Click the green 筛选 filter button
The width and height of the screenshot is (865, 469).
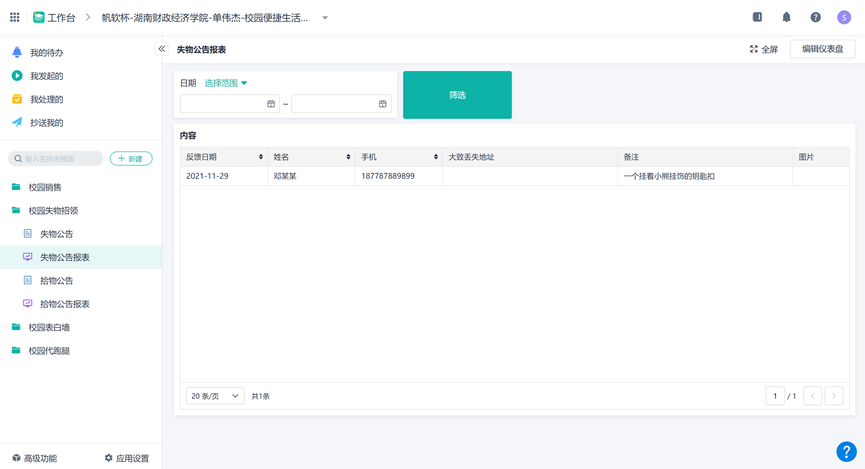[457, 95]
